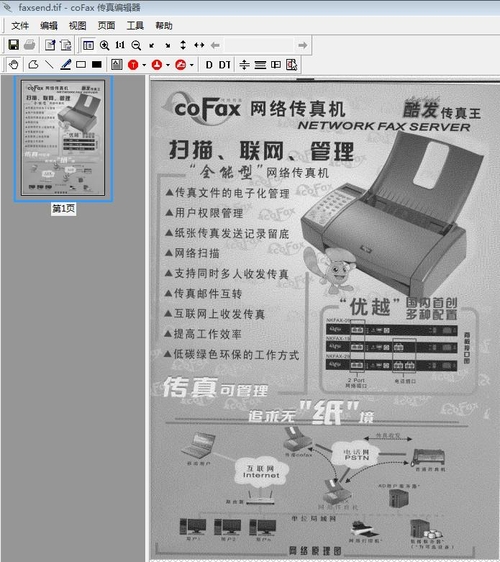The image size is (500, 562).
Task: Select the freeform shape tool
Action: click(x=33, y=65)
